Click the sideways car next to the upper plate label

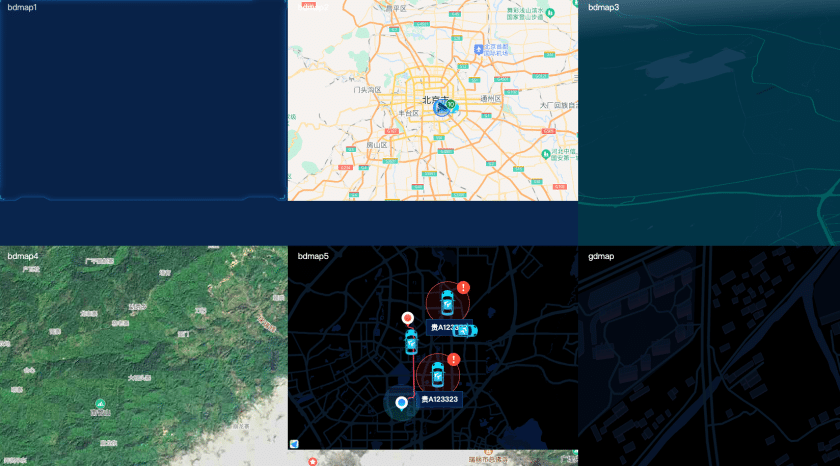464,330
